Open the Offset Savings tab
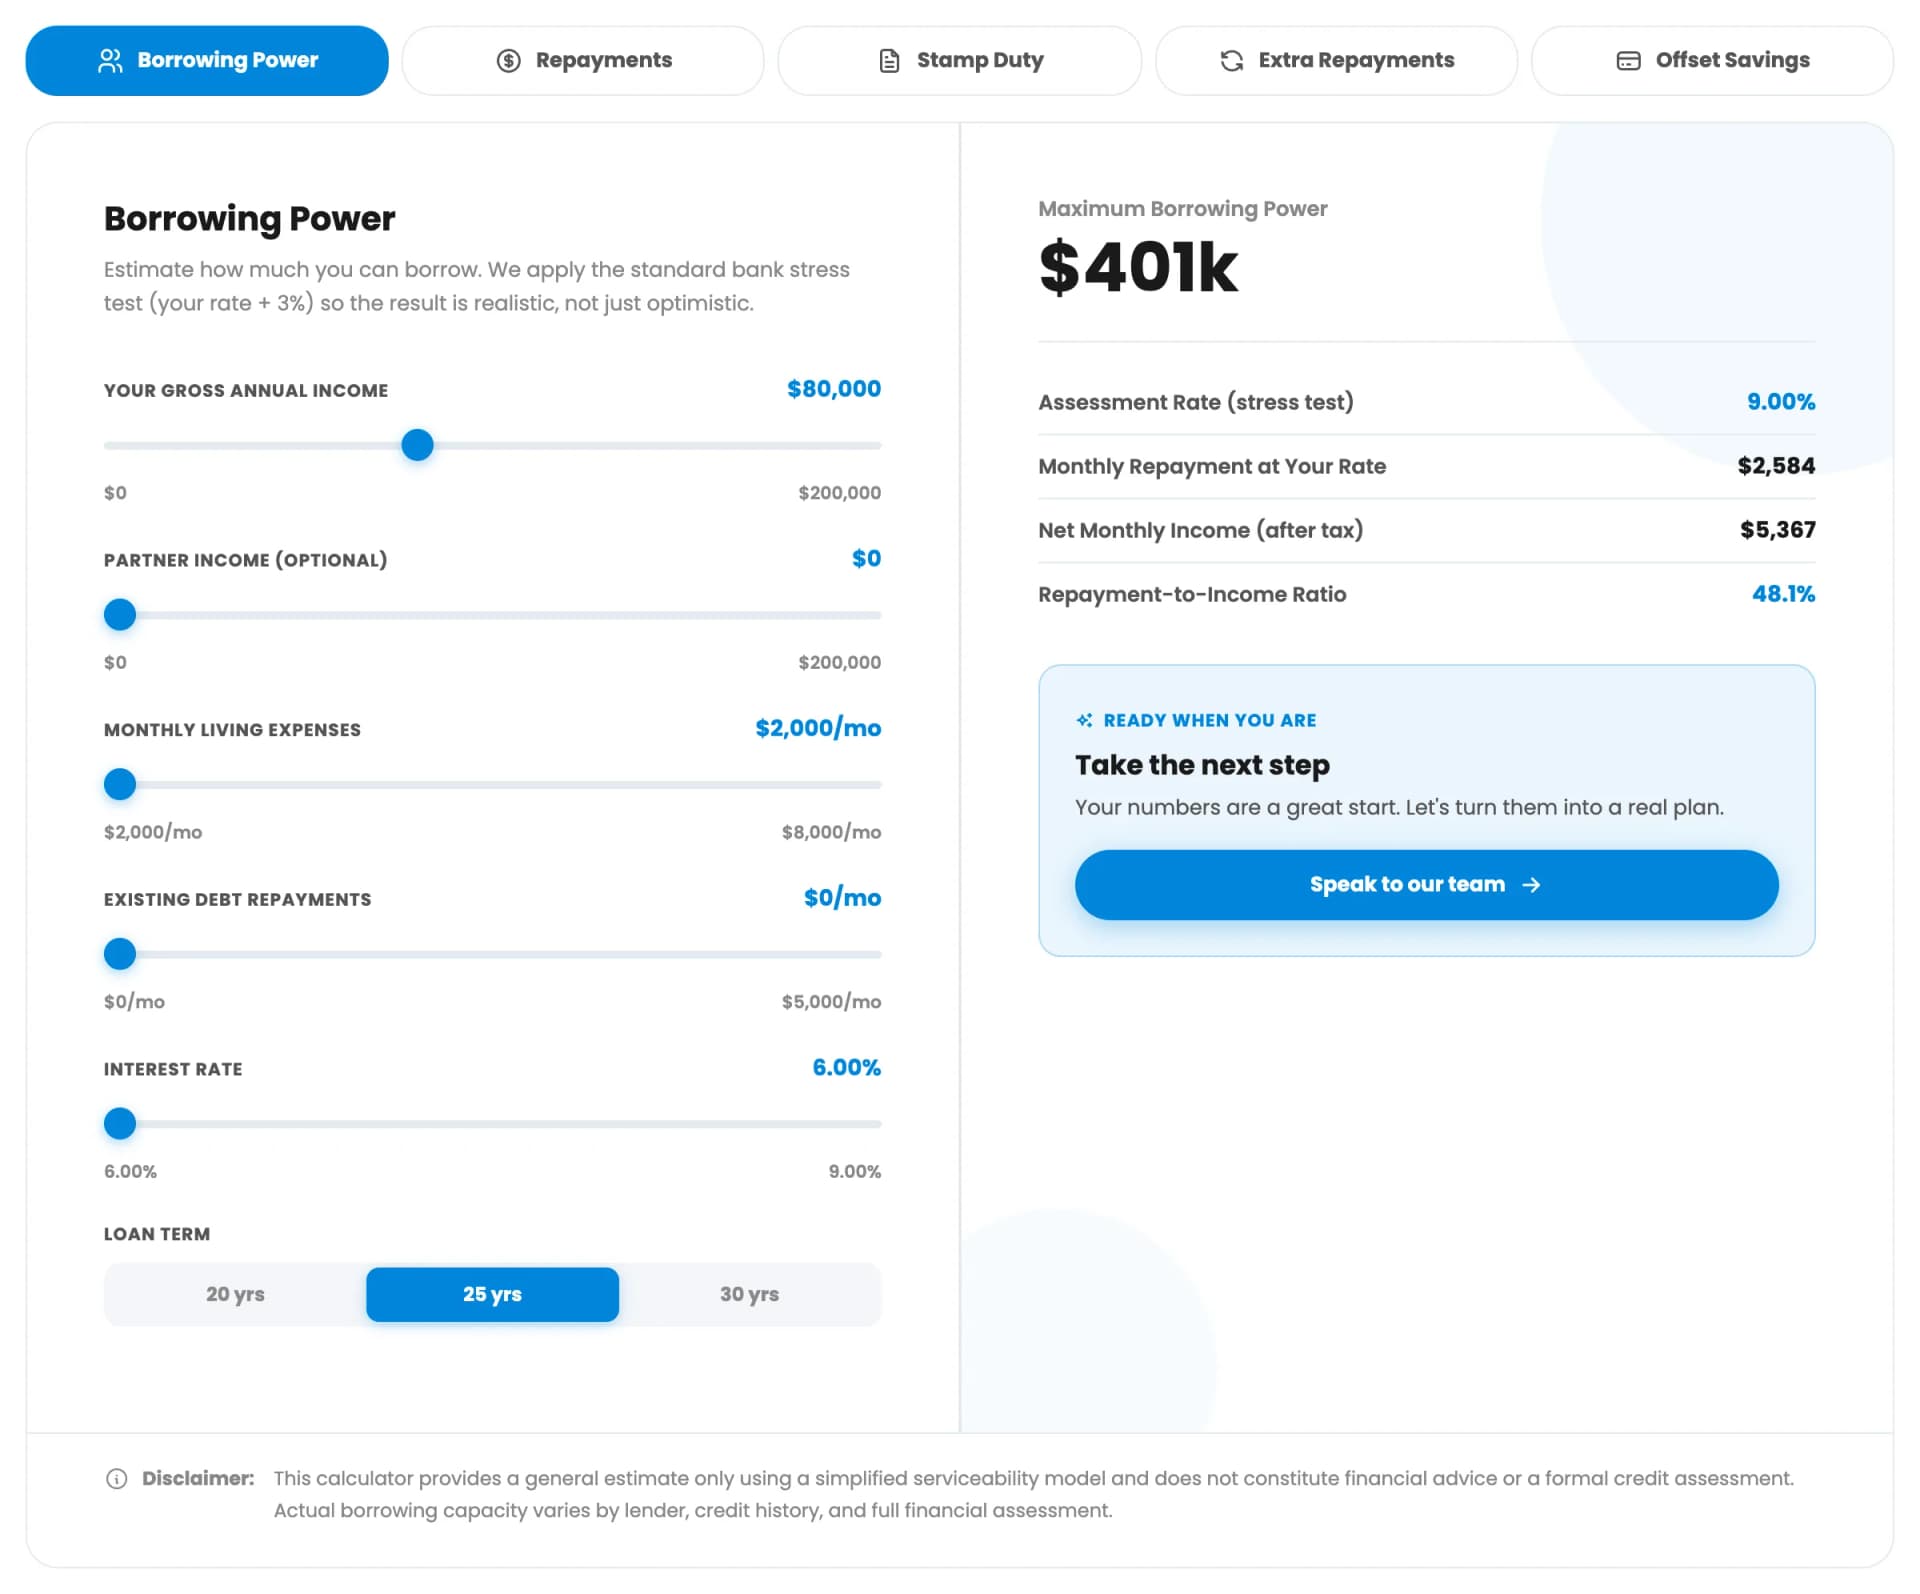 coord(1712,61)
